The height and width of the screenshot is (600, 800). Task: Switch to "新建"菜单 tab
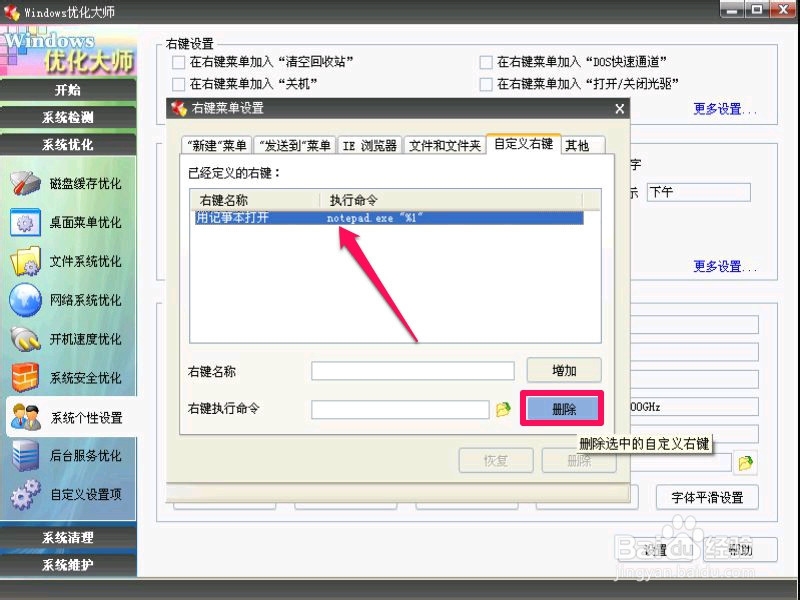(x=216, y=145)
